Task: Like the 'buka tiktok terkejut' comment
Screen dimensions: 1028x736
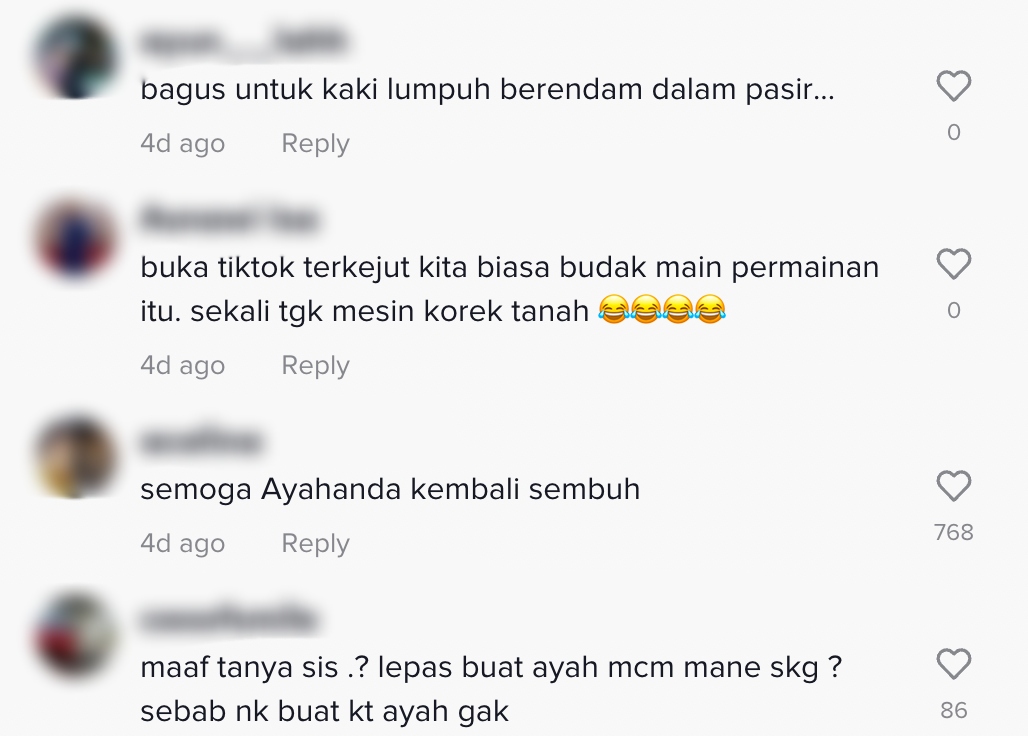Action: coord(953,264)
